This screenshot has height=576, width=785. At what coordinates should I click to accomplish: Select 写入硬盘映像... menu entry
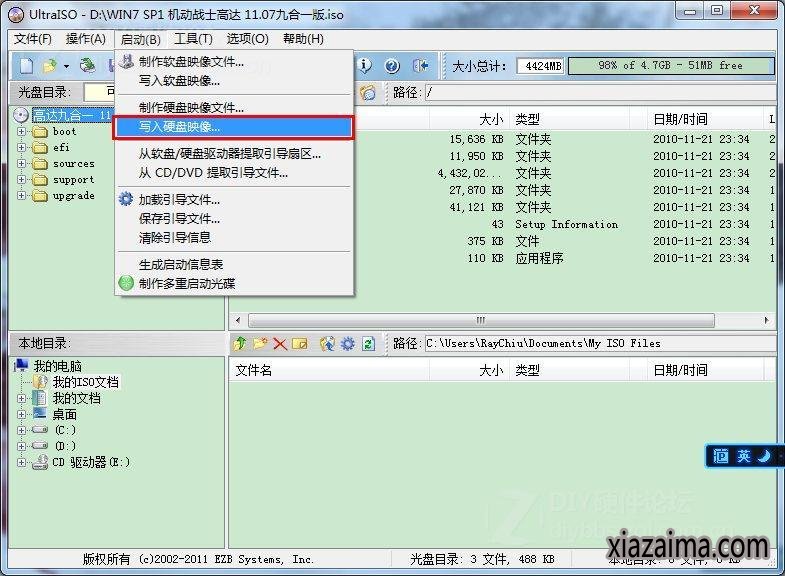coord(233,127)
